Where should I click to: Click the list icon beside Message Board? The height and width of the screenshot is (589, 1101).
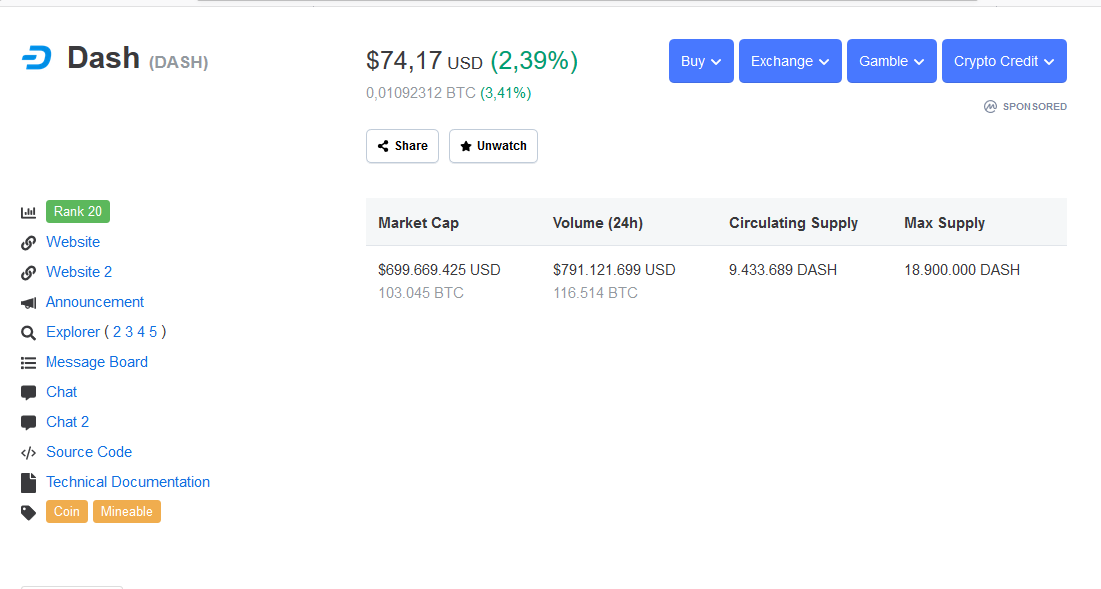tap(28, 363)
